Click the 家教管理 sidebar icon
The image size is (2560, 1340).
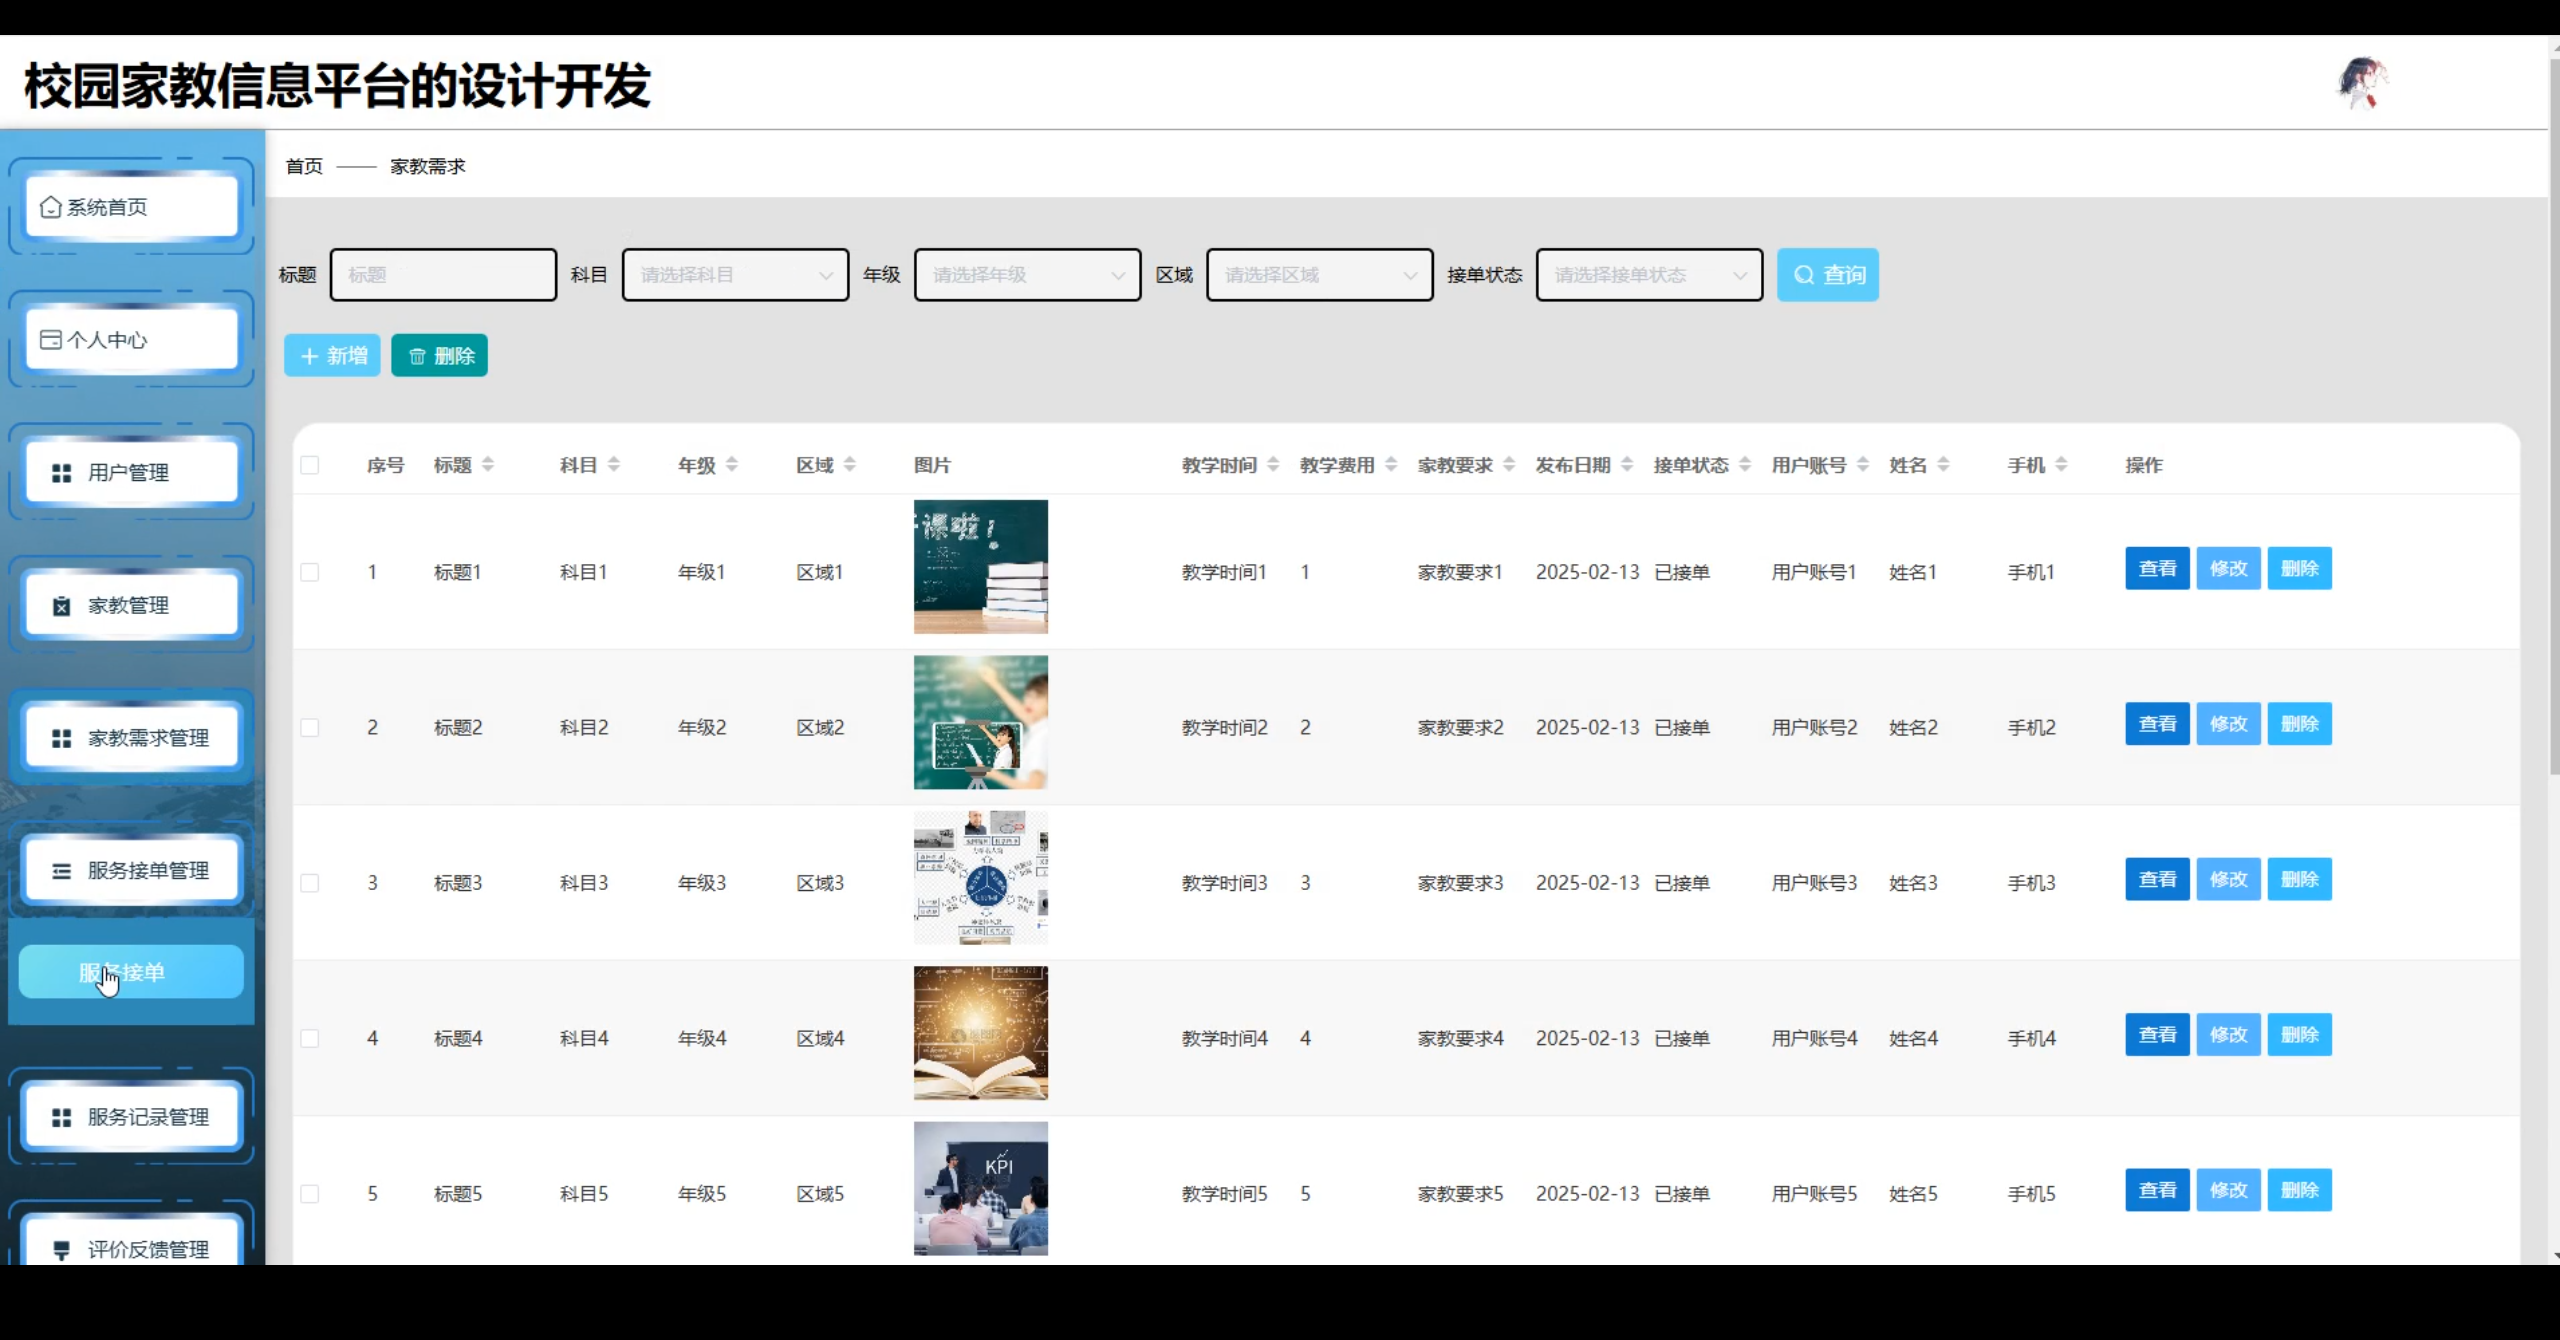(x=60, y=604)
